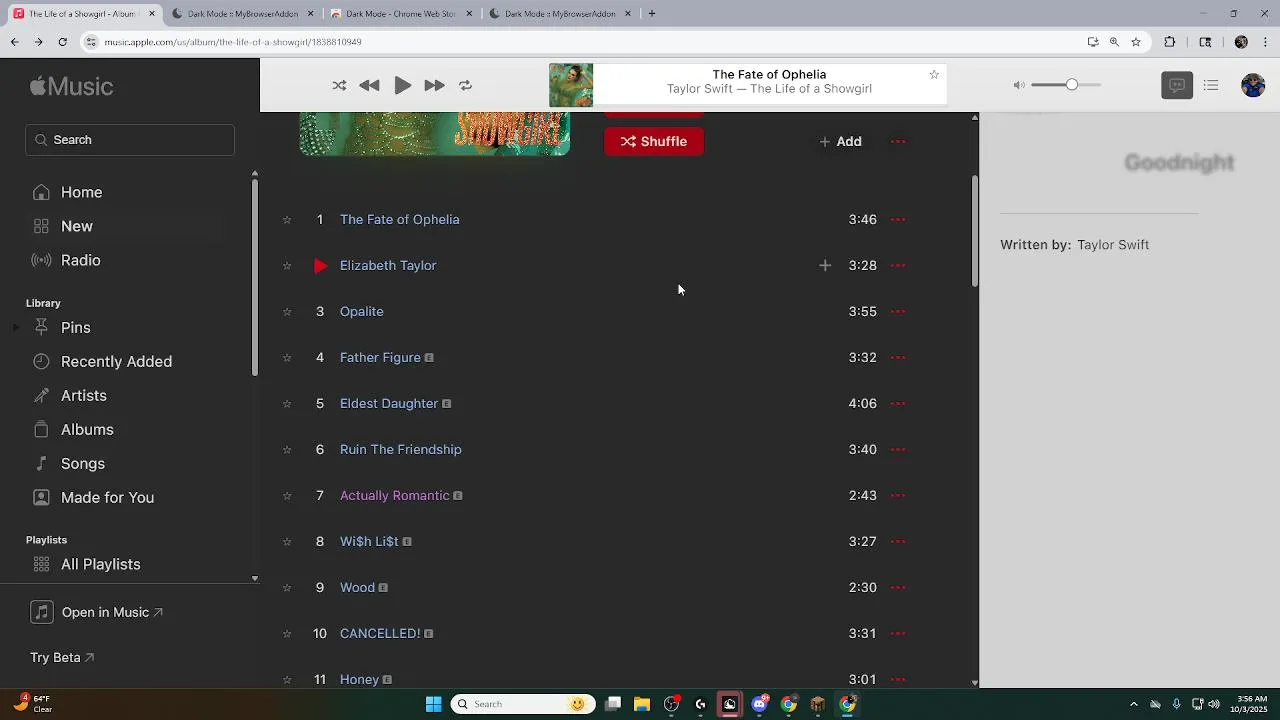Favorite The Fate of Ophelia in player
Viewport: 1280px width, 720px height.
(x=934, y=75)
